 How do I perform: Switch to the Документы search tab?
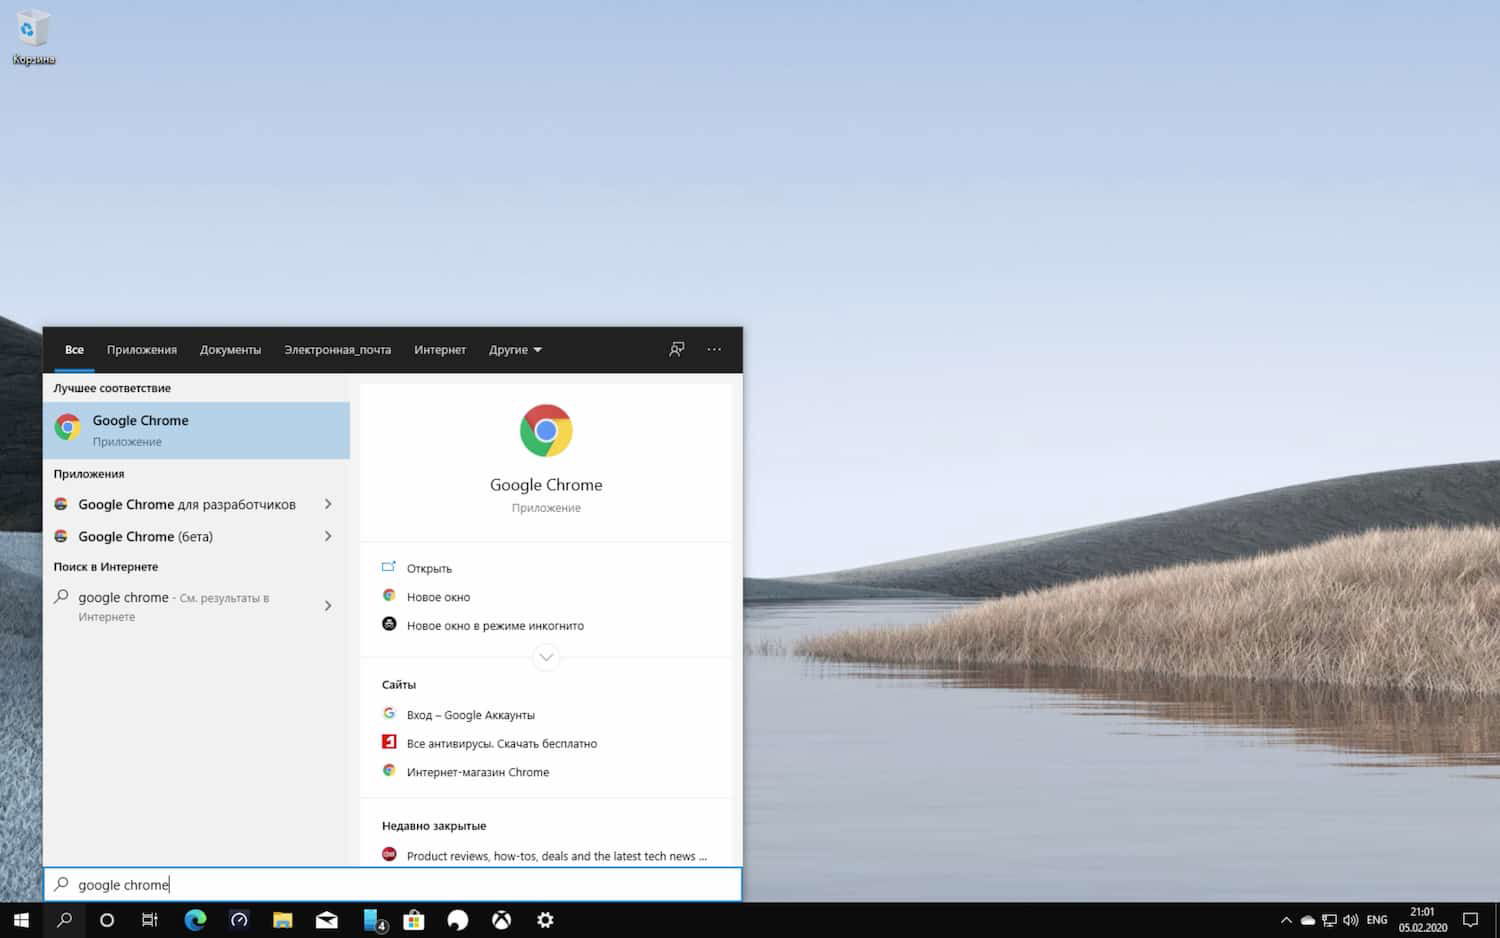click(x=230, y=349)
